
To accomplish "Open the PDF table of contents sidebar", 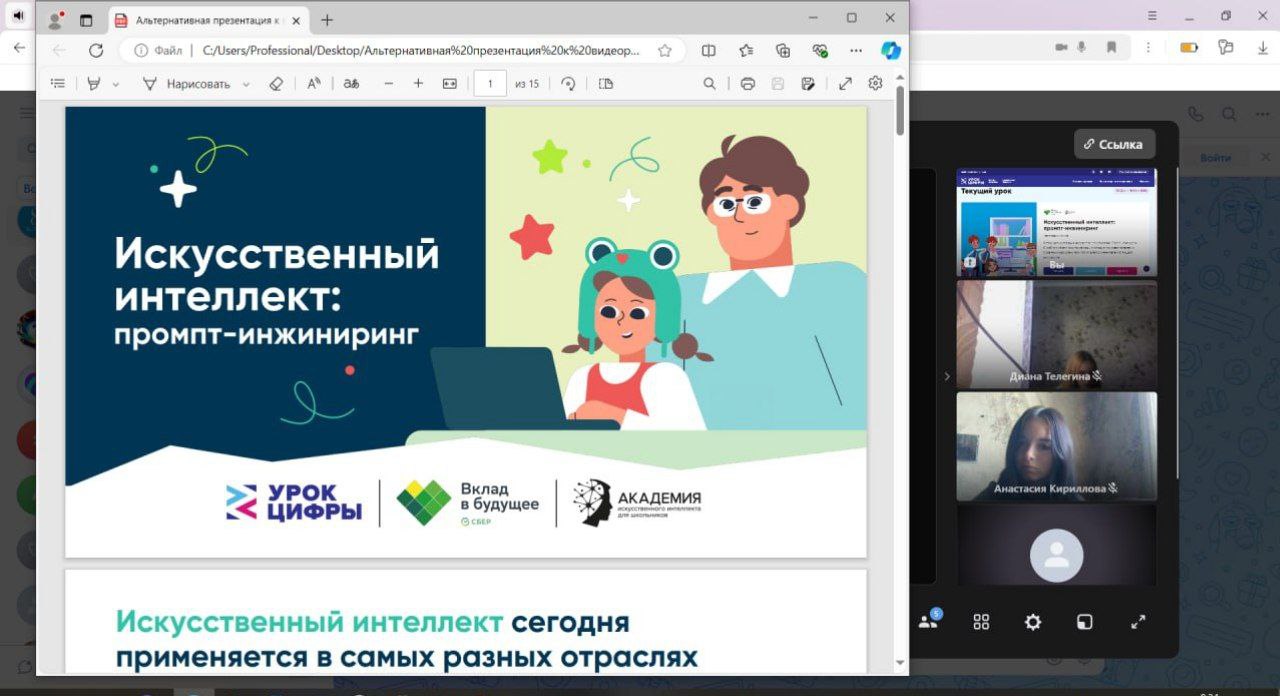I will [x=58, y=84].
